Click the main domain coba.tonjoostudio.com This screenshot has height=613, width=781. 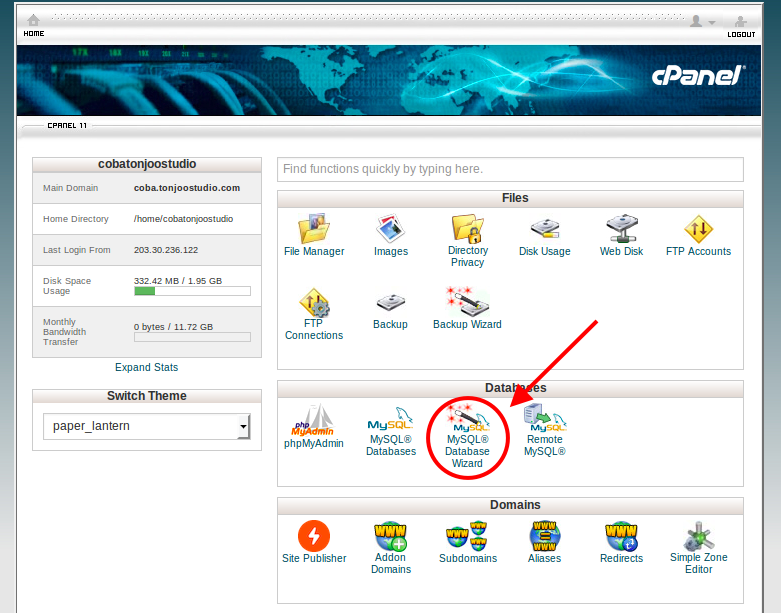(x=187, y=188)
